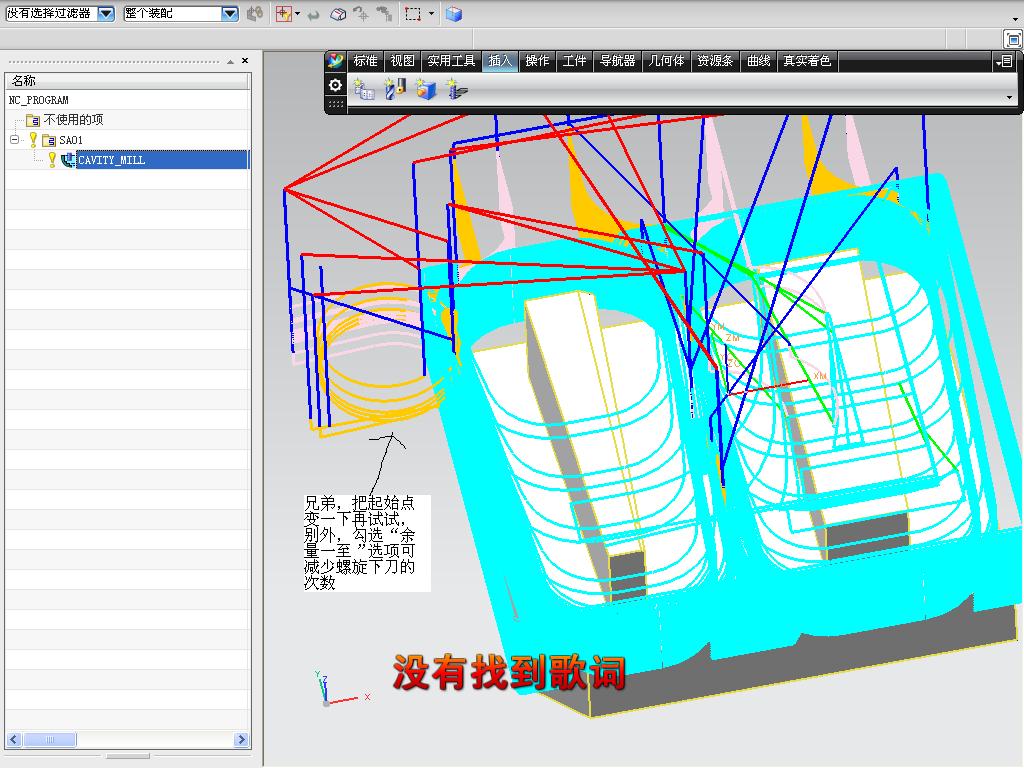Collapse the SA01 program group
1024x768 pixels.
(14, 139)
